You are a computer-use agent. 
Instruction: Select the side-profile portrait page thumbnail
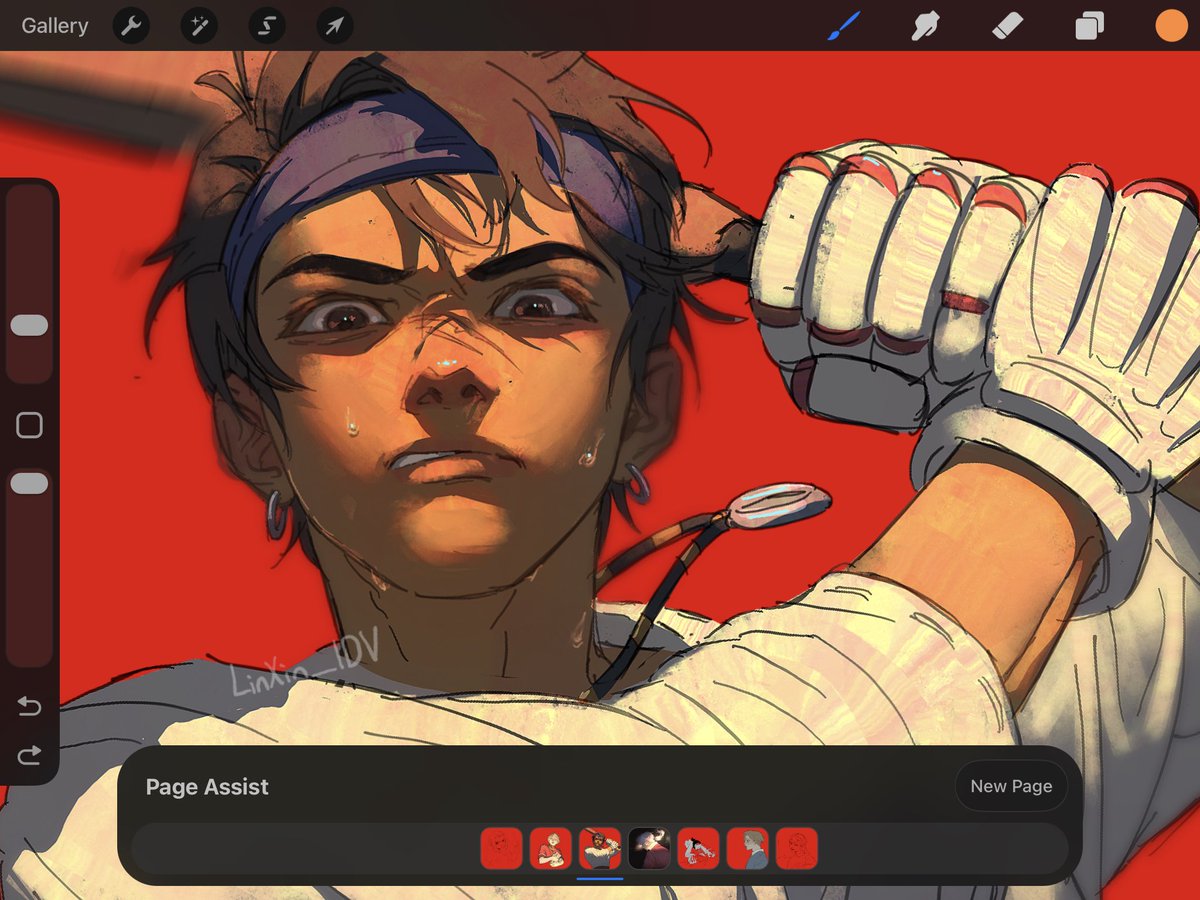pyautogui.click(x=748, y=848)
